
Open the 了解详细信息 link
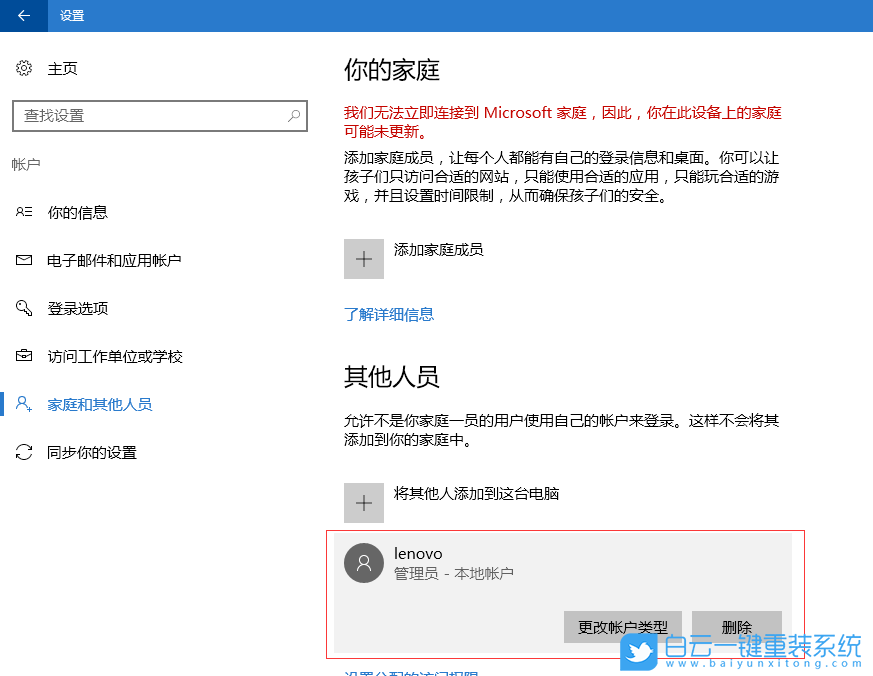coord(389,314)
